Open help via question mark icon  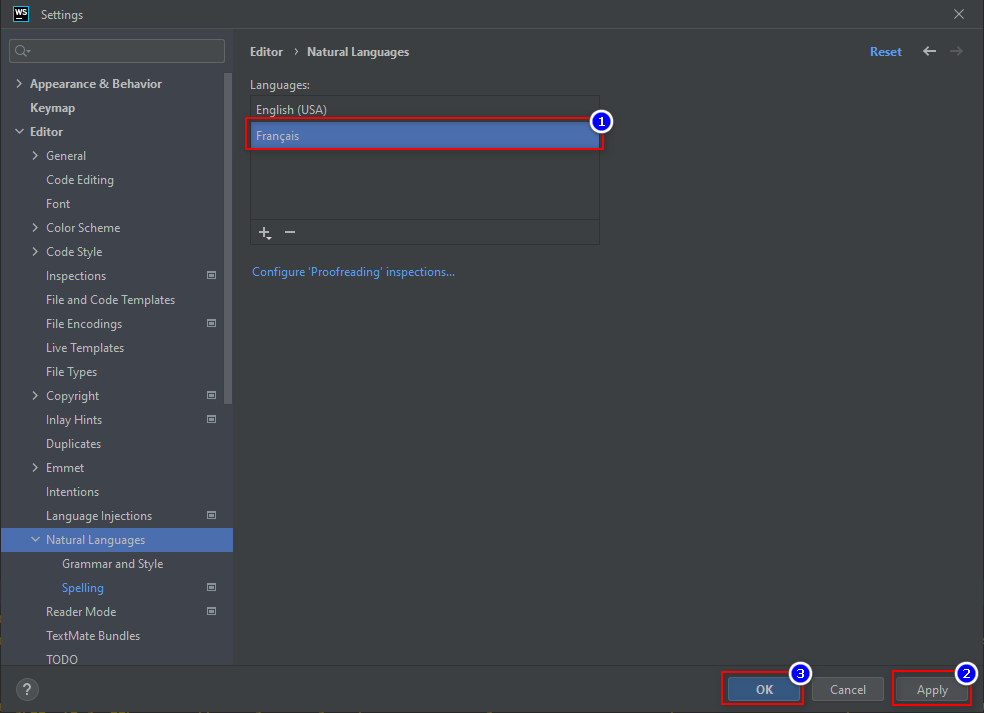pos(27,690)
